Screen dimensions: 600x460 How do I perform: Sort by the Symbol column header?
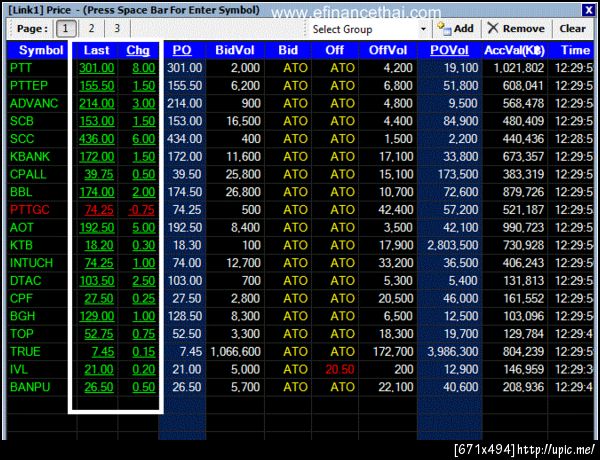click(41, 50)
